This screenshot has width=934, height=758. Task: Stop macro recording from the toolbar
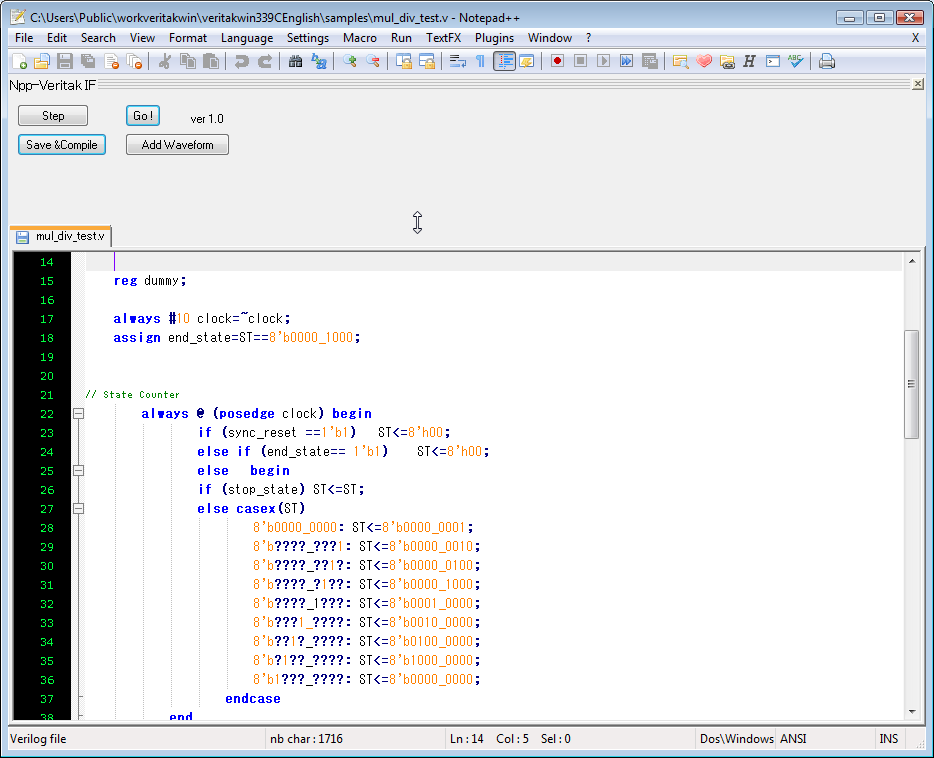pos(581,61)
